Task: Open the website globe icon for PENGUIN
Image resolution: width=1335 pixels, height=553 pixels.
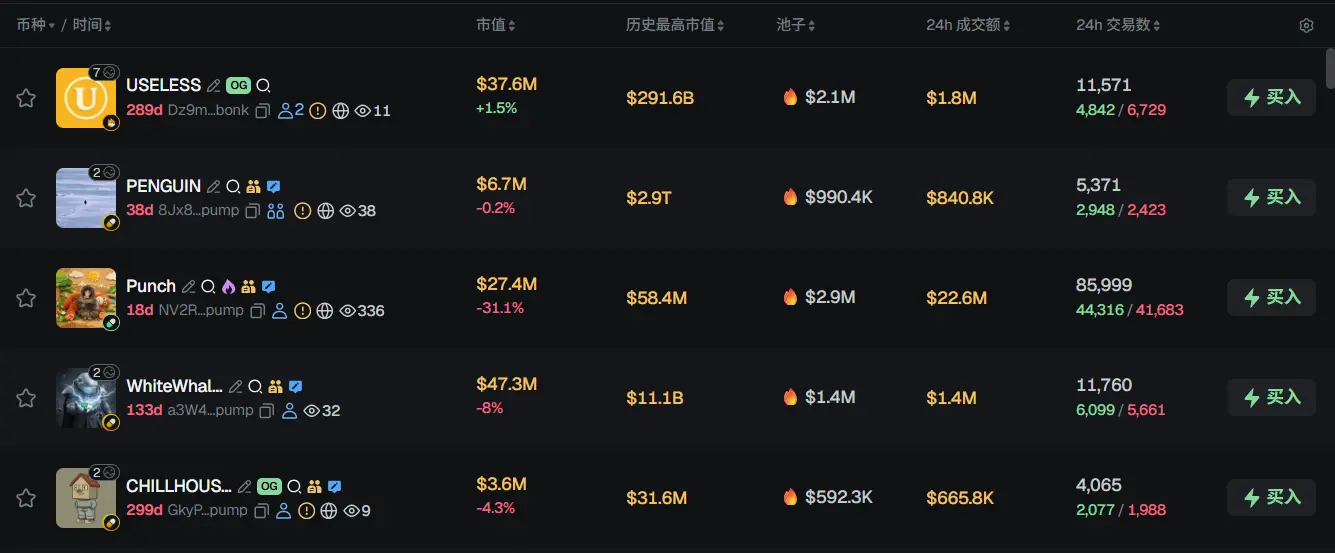Action: (x=325, y=211)
